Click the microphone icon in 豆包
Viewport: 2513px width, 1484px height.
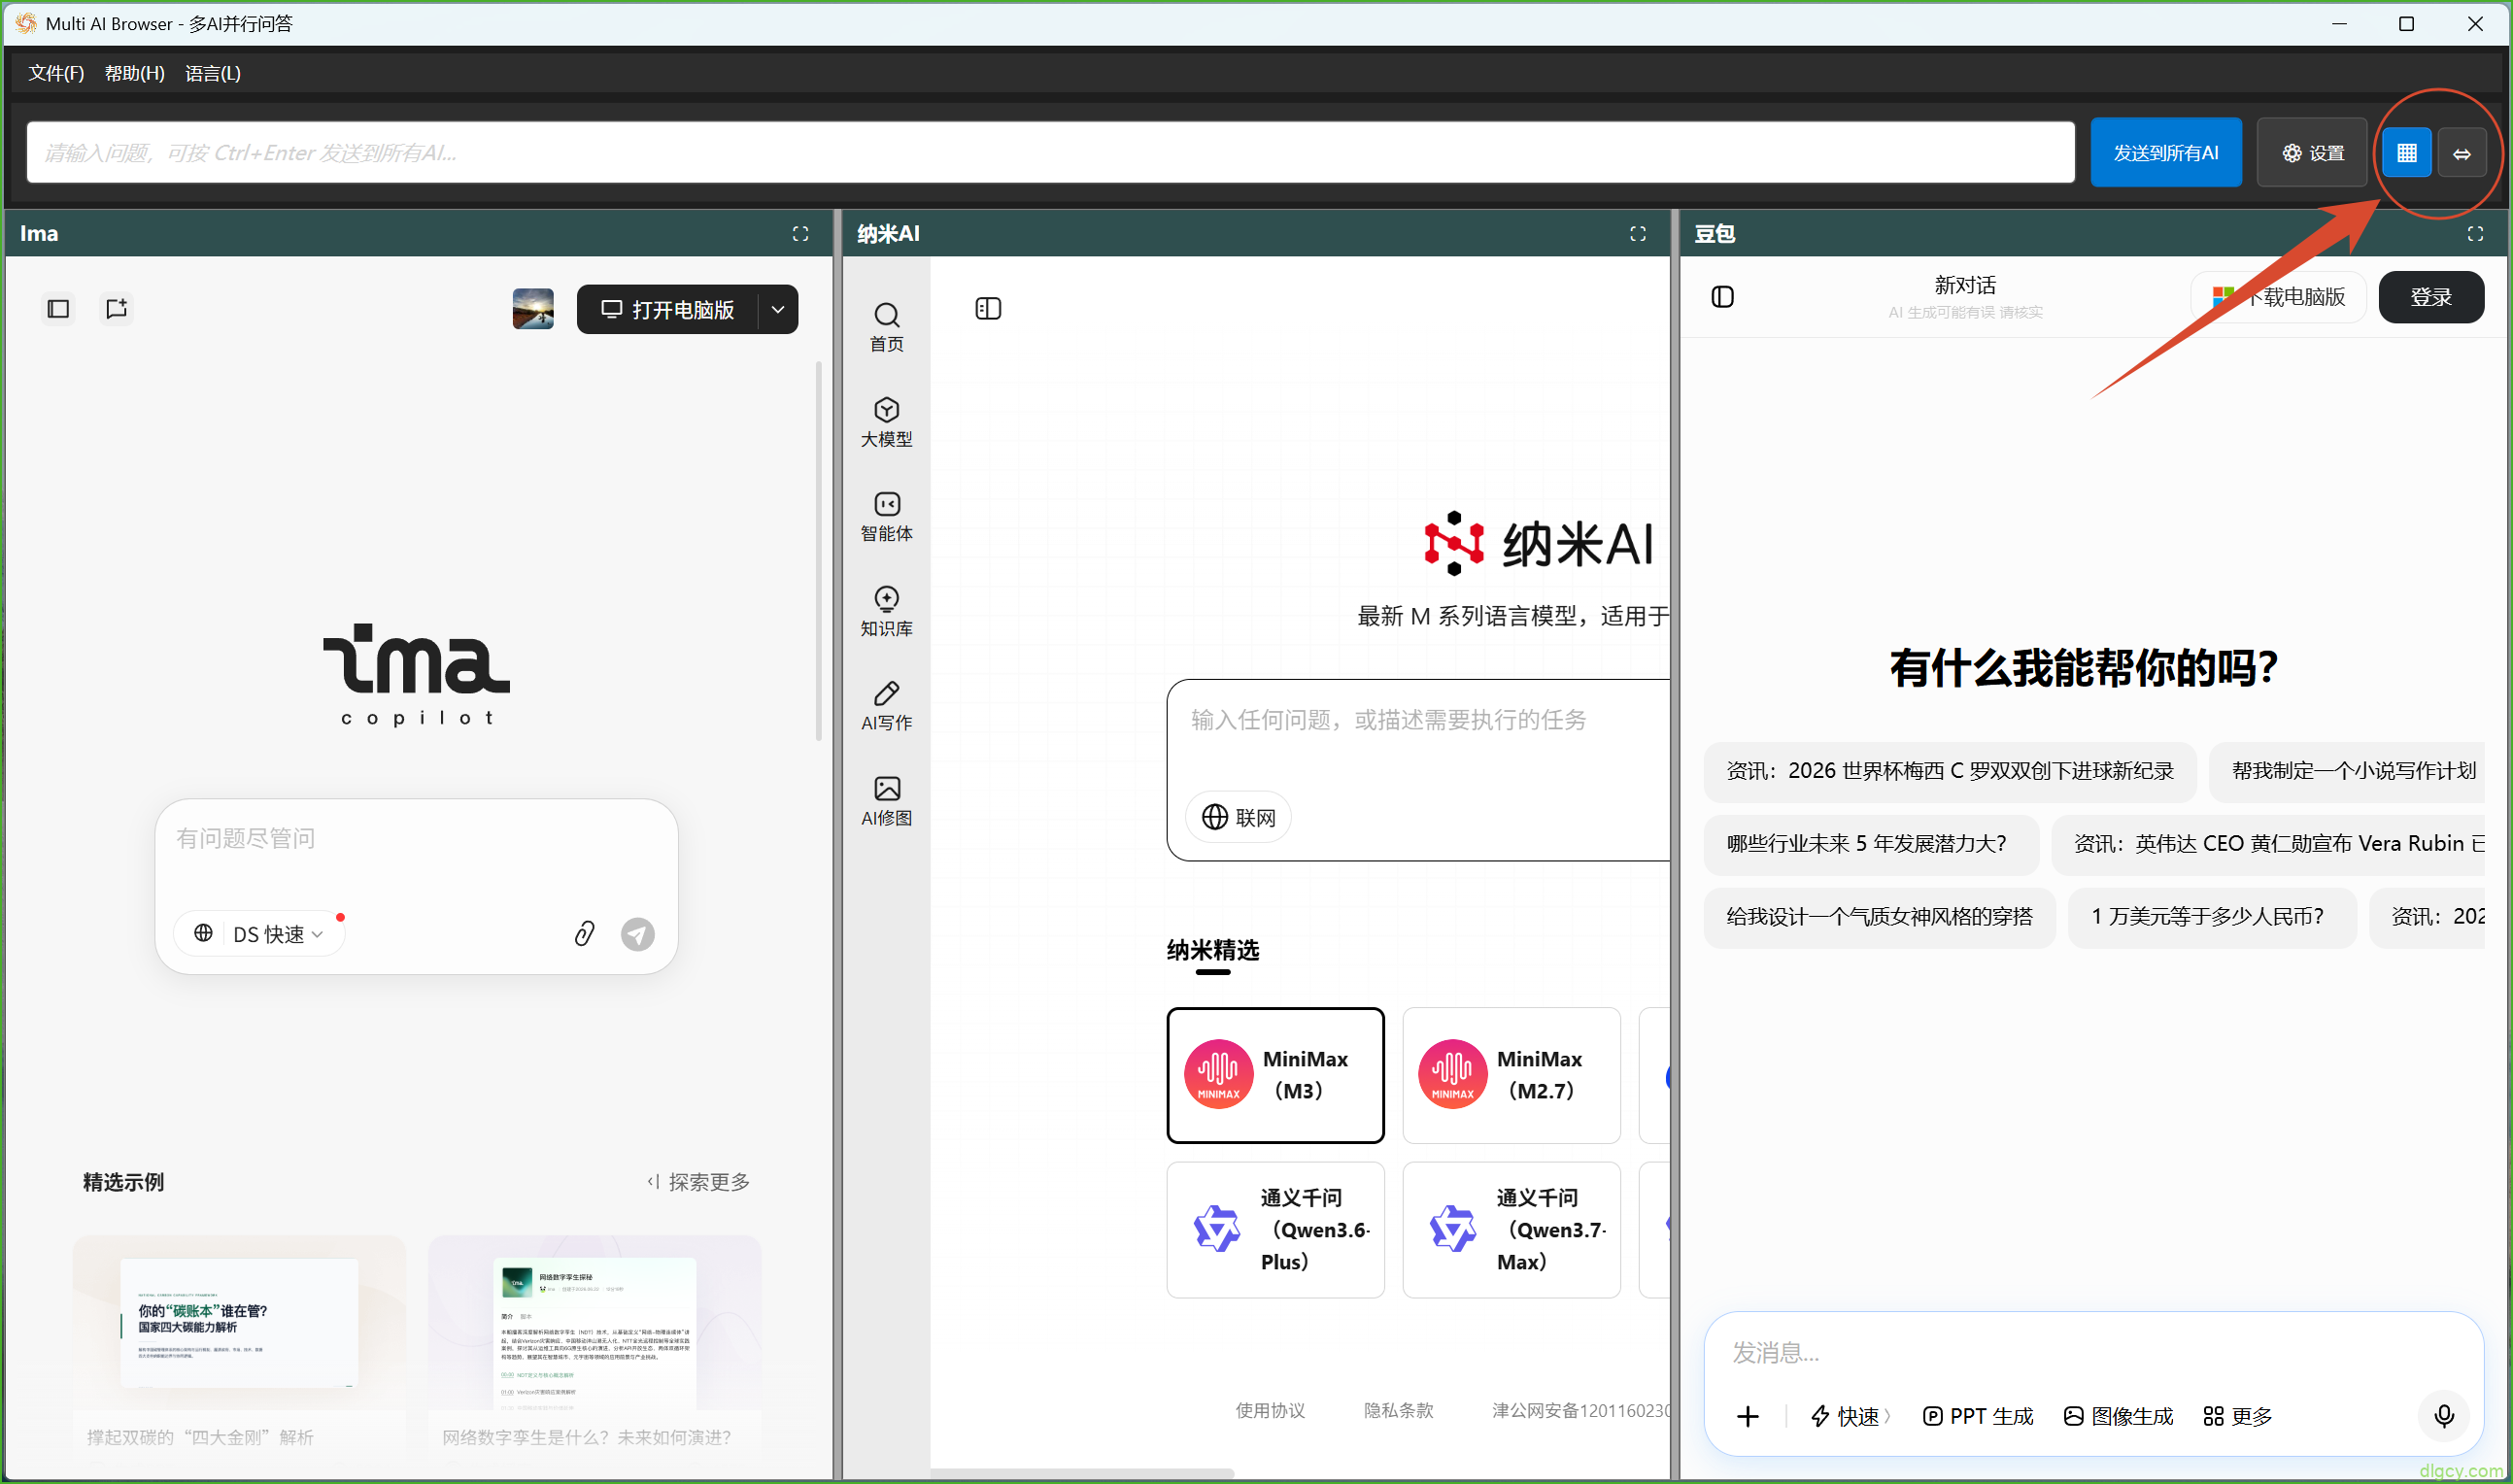(2443, 1416)
